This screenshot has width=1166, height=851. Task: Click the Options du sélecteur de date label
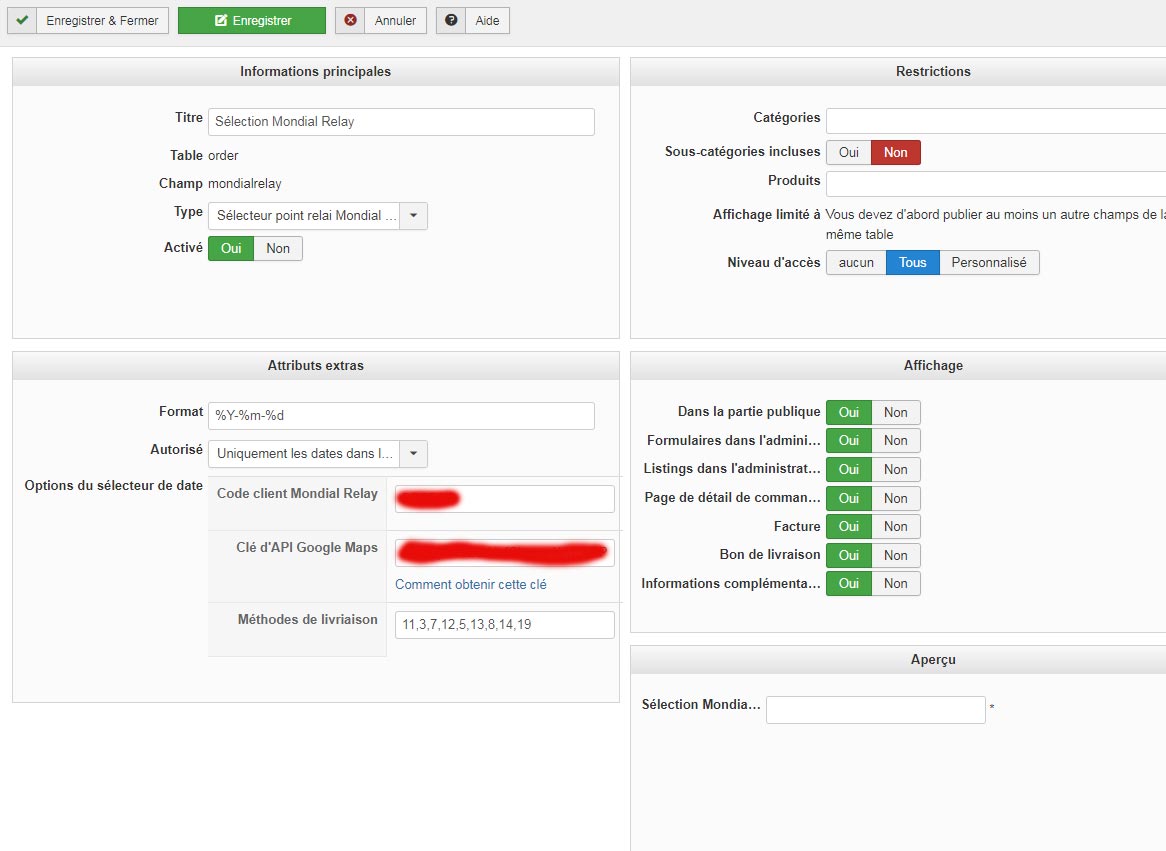click(113, 485)
